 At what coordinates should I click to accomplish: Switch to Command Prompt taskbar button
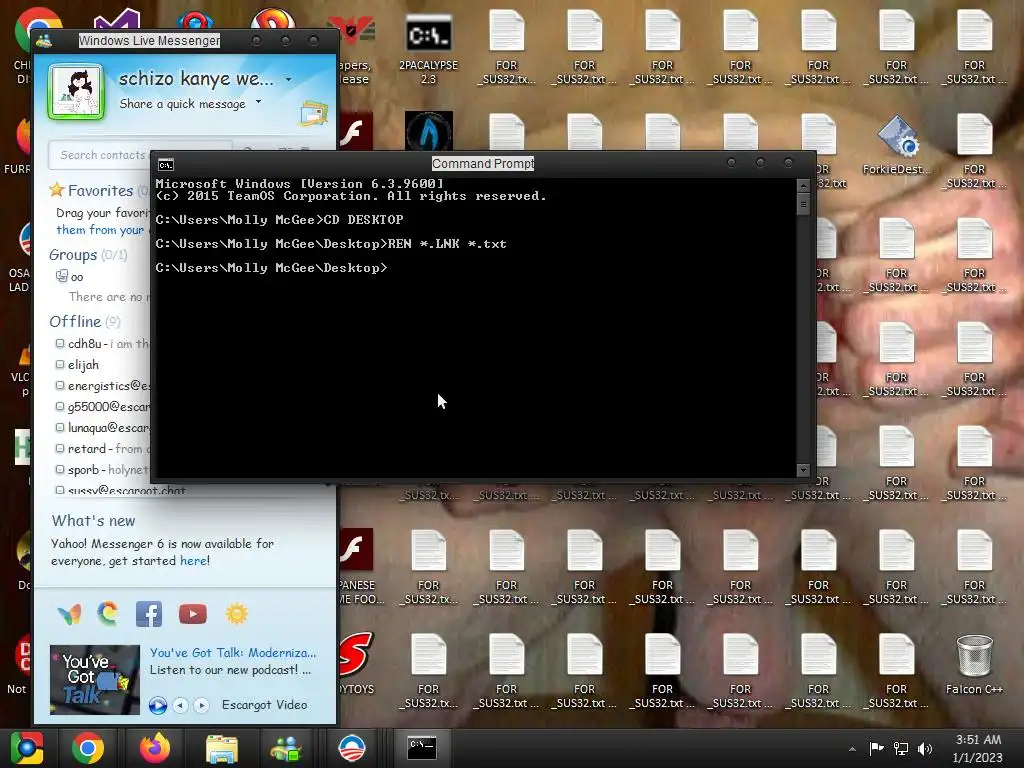click(x=422, y=748)
